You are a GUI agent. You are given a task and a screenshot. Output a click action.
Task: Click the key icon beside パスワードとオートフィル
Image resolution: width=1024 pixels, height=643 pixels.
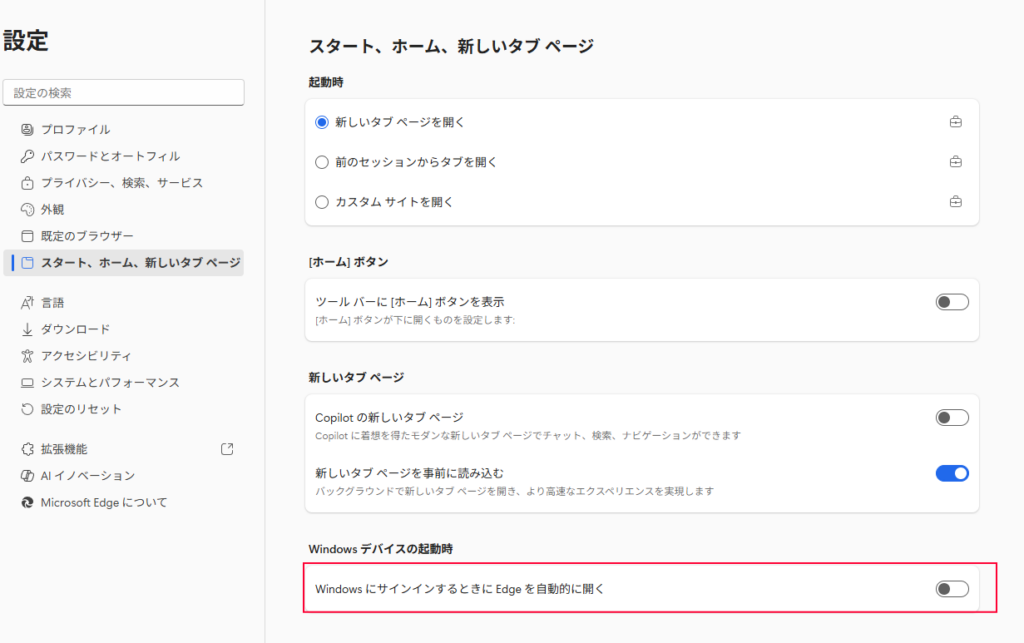pos(27,156)
